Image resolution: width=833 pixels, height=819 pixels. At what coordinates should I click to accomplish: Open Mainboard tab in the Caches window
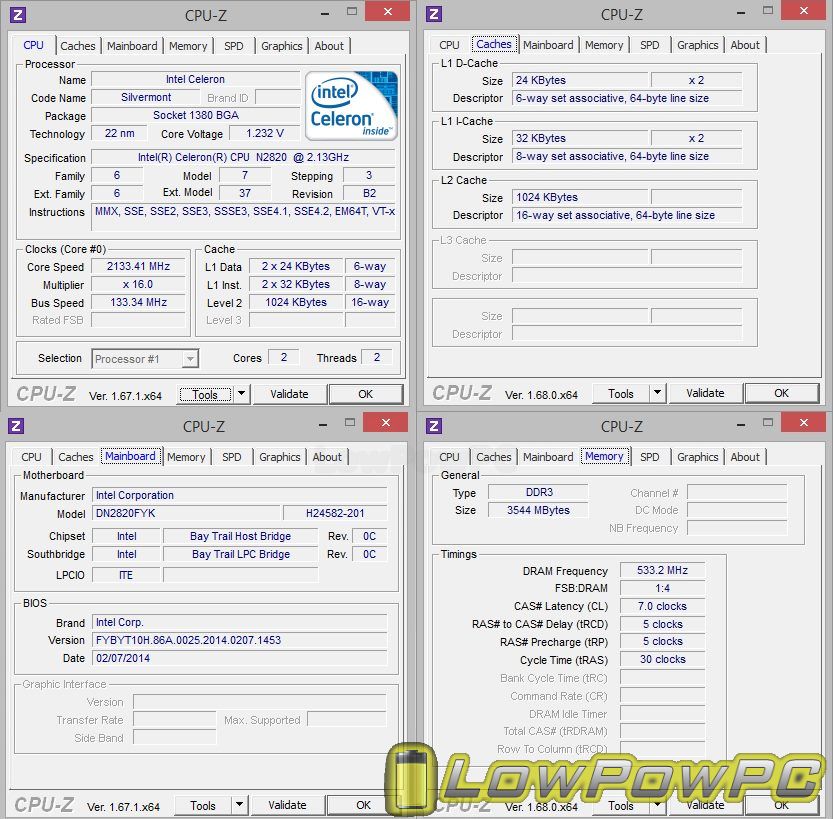548,45
